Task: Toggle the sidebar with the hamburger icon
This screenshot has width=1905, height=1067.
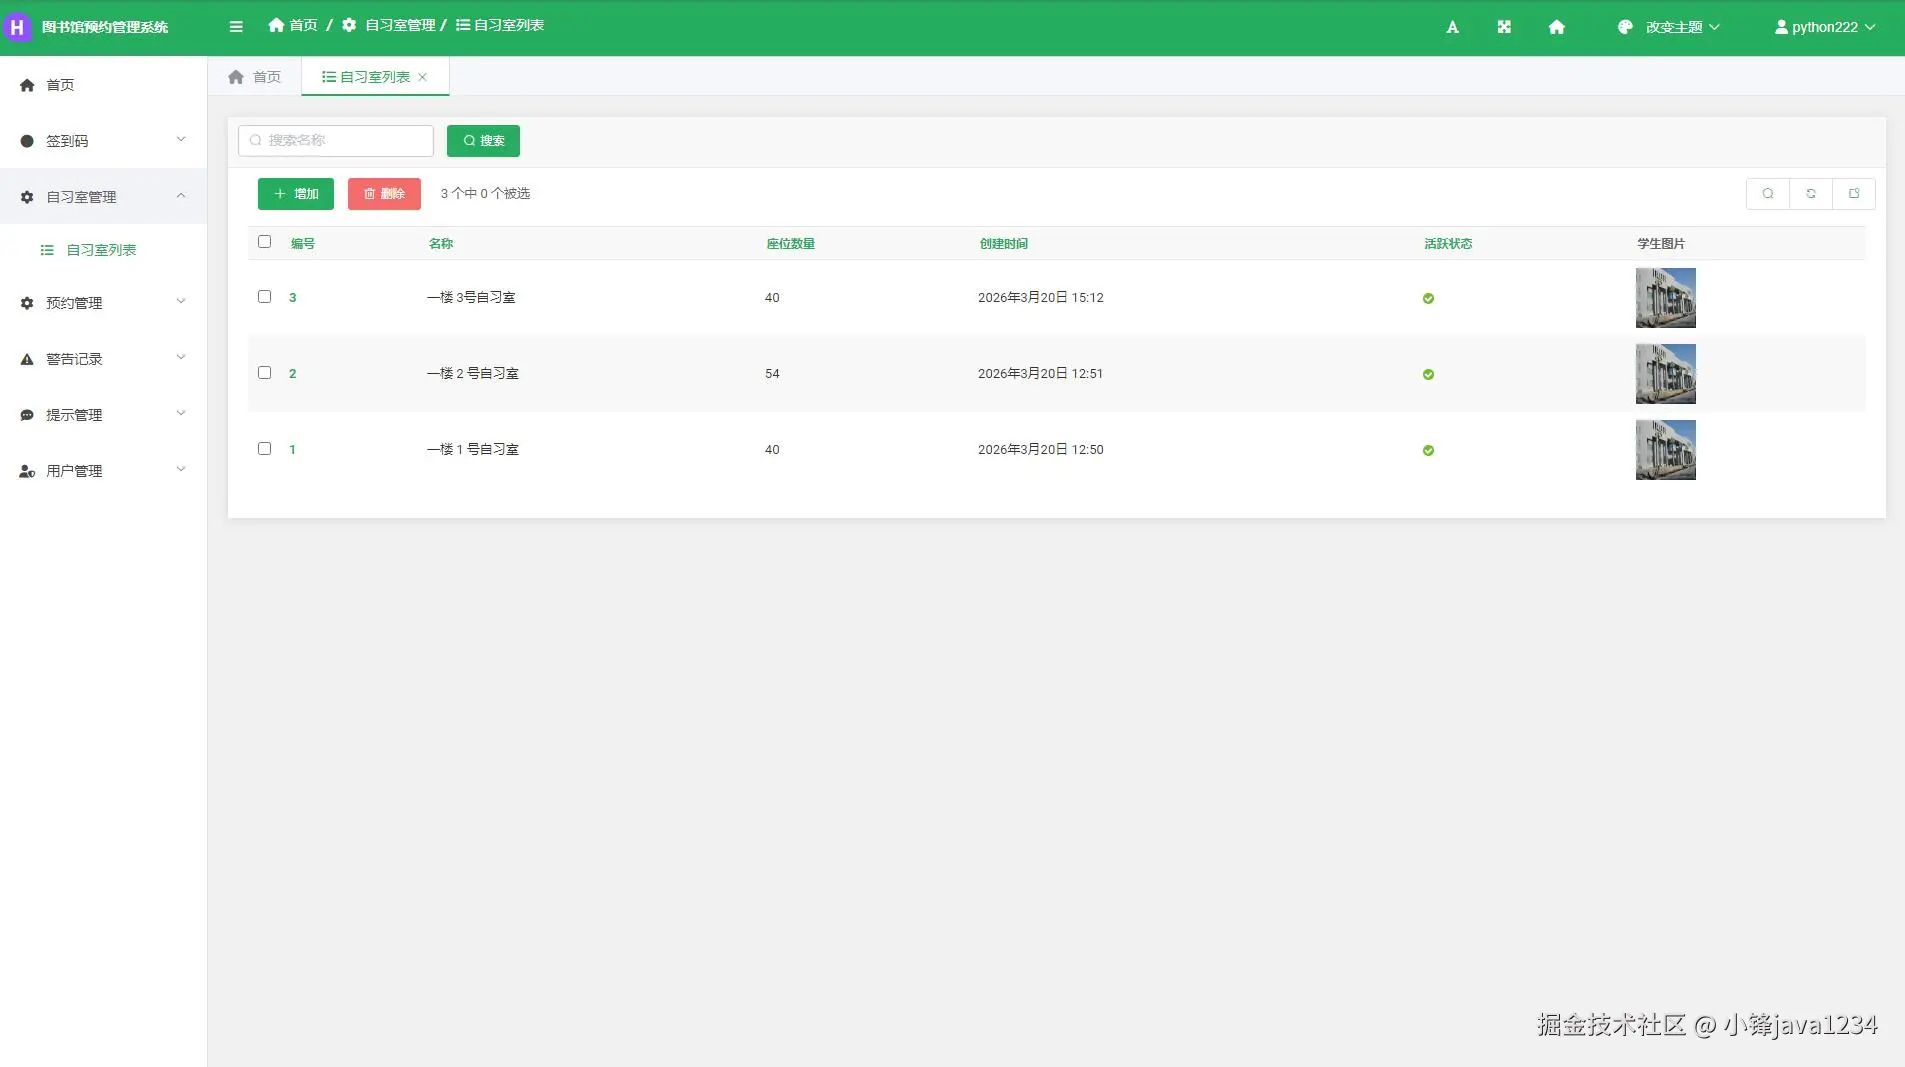Action: tap(236, 27)
